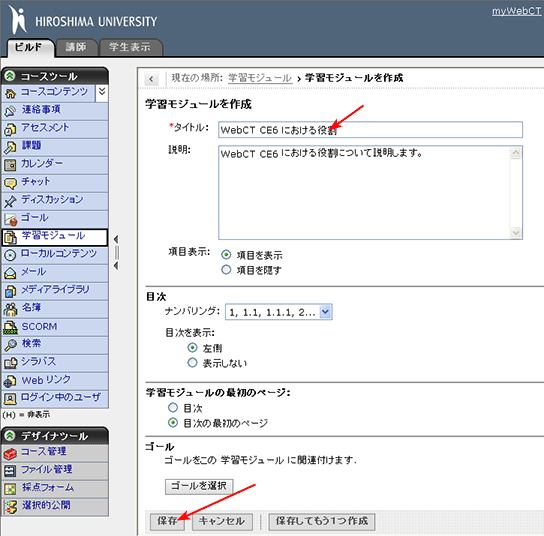544x536 pixels.
Task: Go back with the breadcrumb arrow button
Action: 151,79
